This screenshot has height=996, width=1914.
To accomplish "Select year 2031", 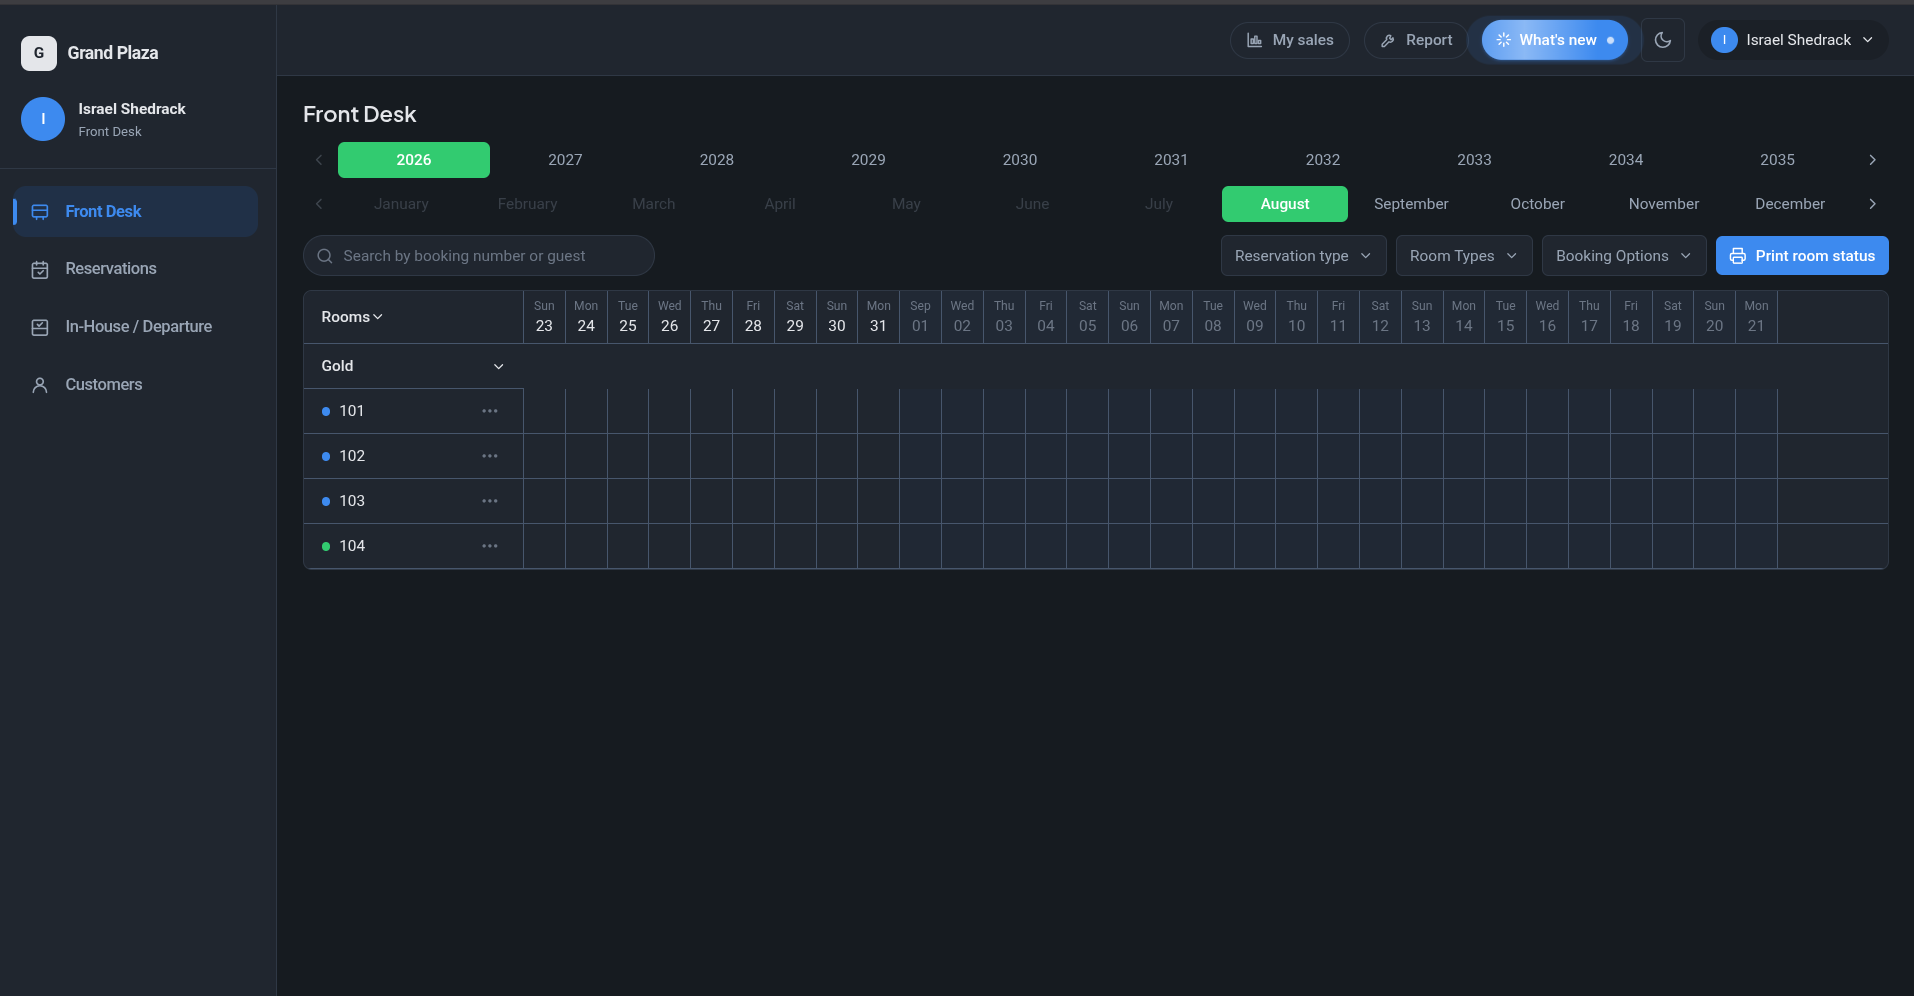I will (x=1171, y=160).
